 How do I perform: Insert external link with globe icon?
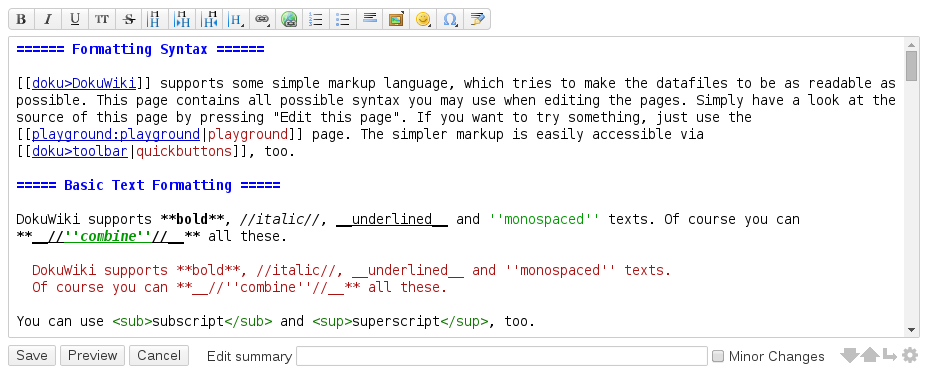pyautogui.click(x=289, y=19)
